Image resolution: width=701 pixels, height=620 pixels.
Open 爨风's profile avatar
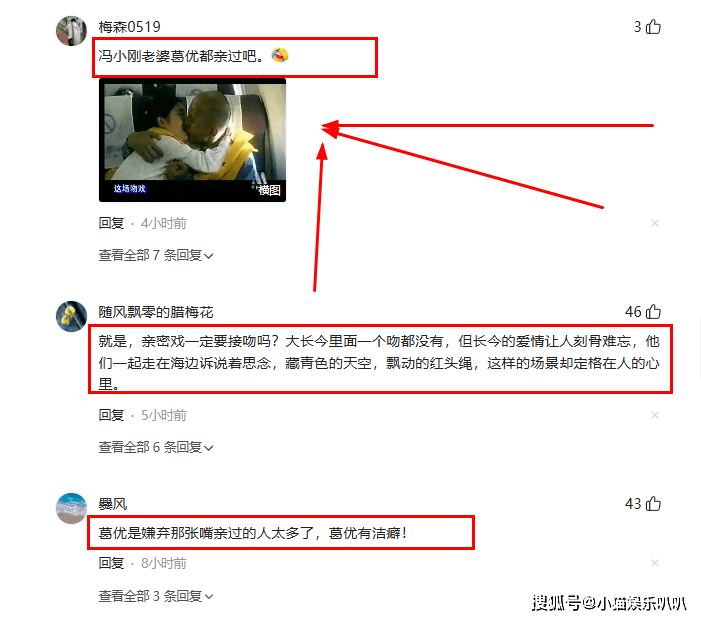tap(71, 508)
